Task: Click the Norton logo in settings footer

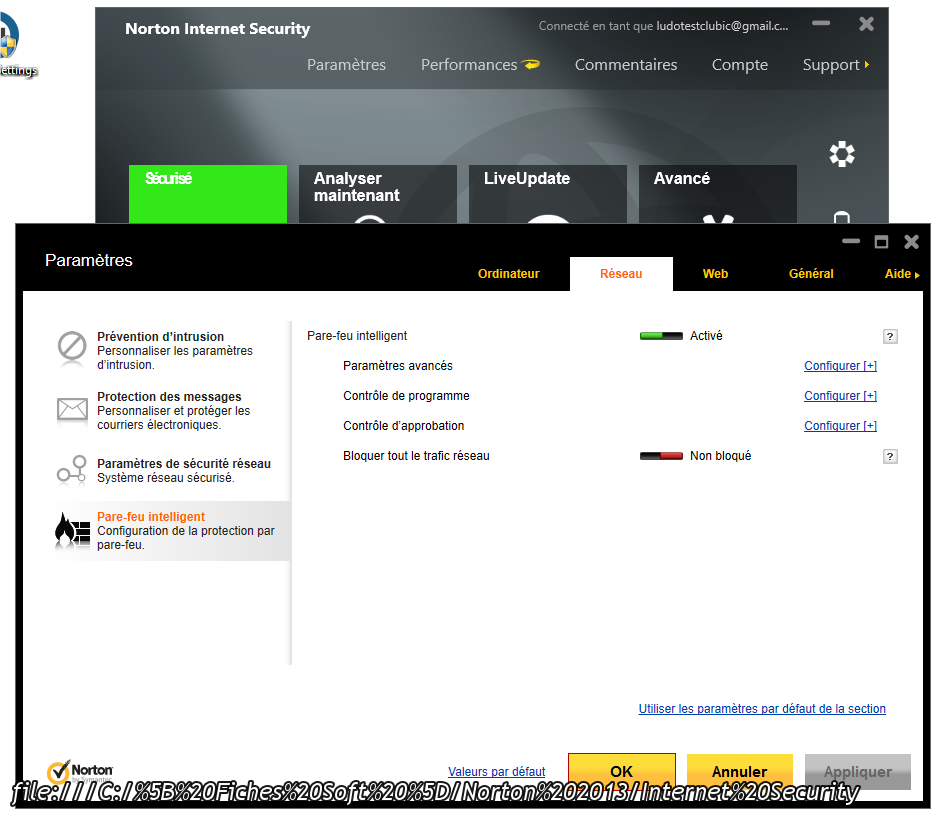Action: pyautogui.click(x=80, y=771)
